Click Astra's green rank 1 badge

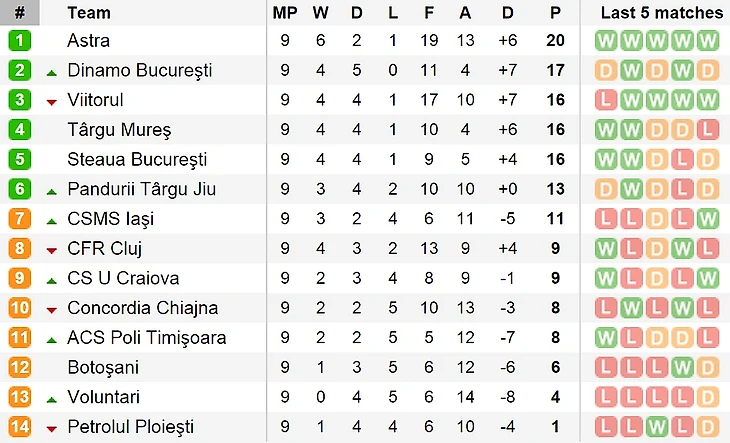[x=20, y=40]
